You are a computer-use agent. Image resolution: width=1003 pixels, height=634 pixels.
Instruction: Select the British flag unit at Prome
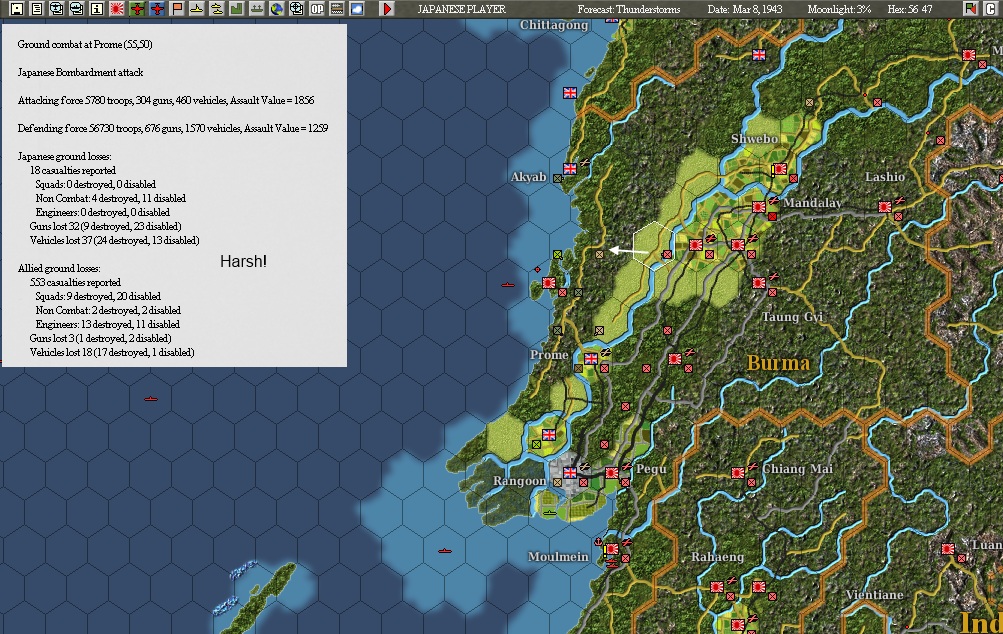pos(591,358)
